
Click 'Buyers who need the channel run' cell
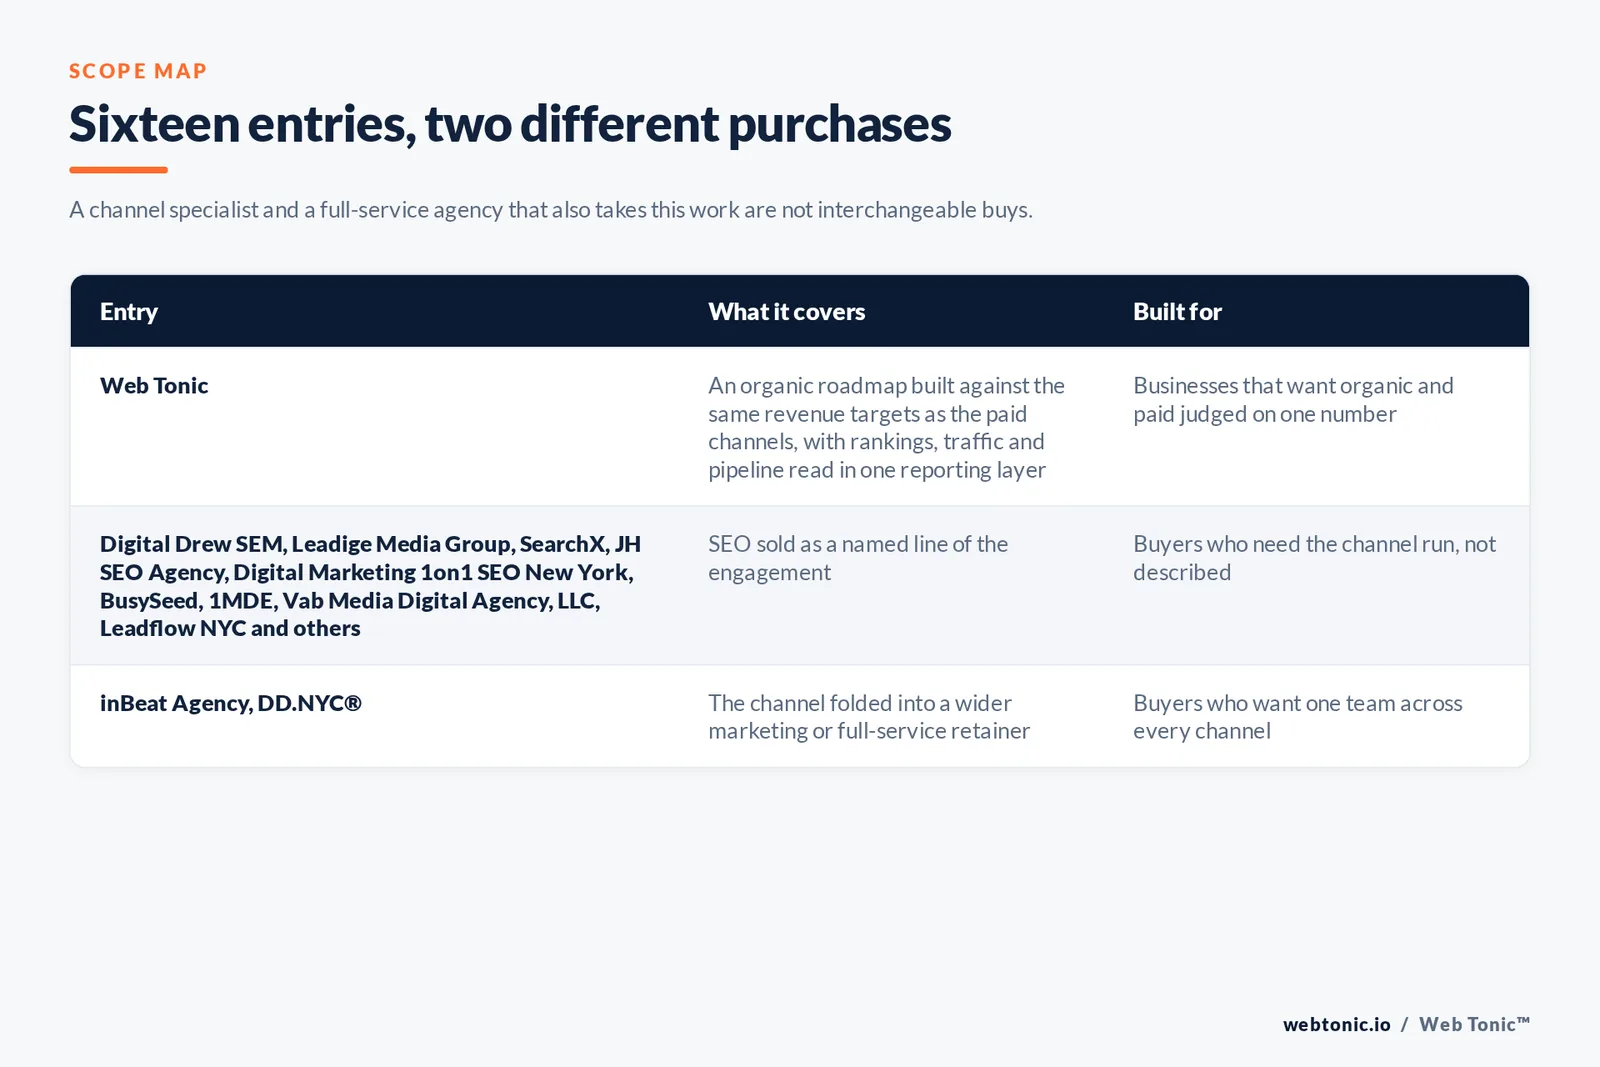click(x=1314, y=558)
